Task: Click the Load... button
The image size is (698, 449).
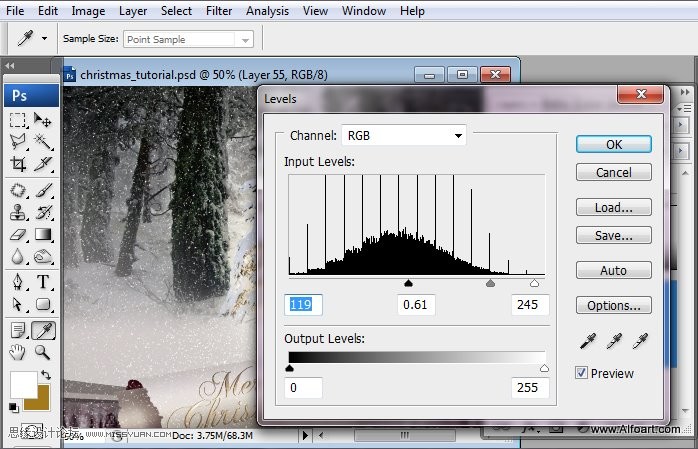Action: click(x=614, y=207)
